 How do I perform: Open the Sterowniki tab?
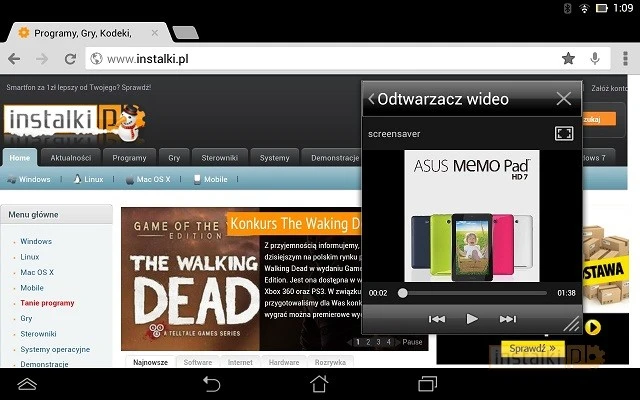tap(220, 158)
